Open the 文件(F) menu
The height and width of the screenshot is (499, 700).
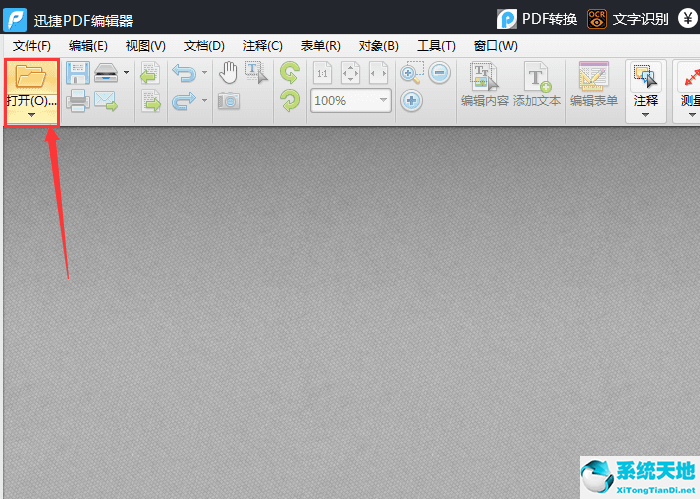point(32,46)
